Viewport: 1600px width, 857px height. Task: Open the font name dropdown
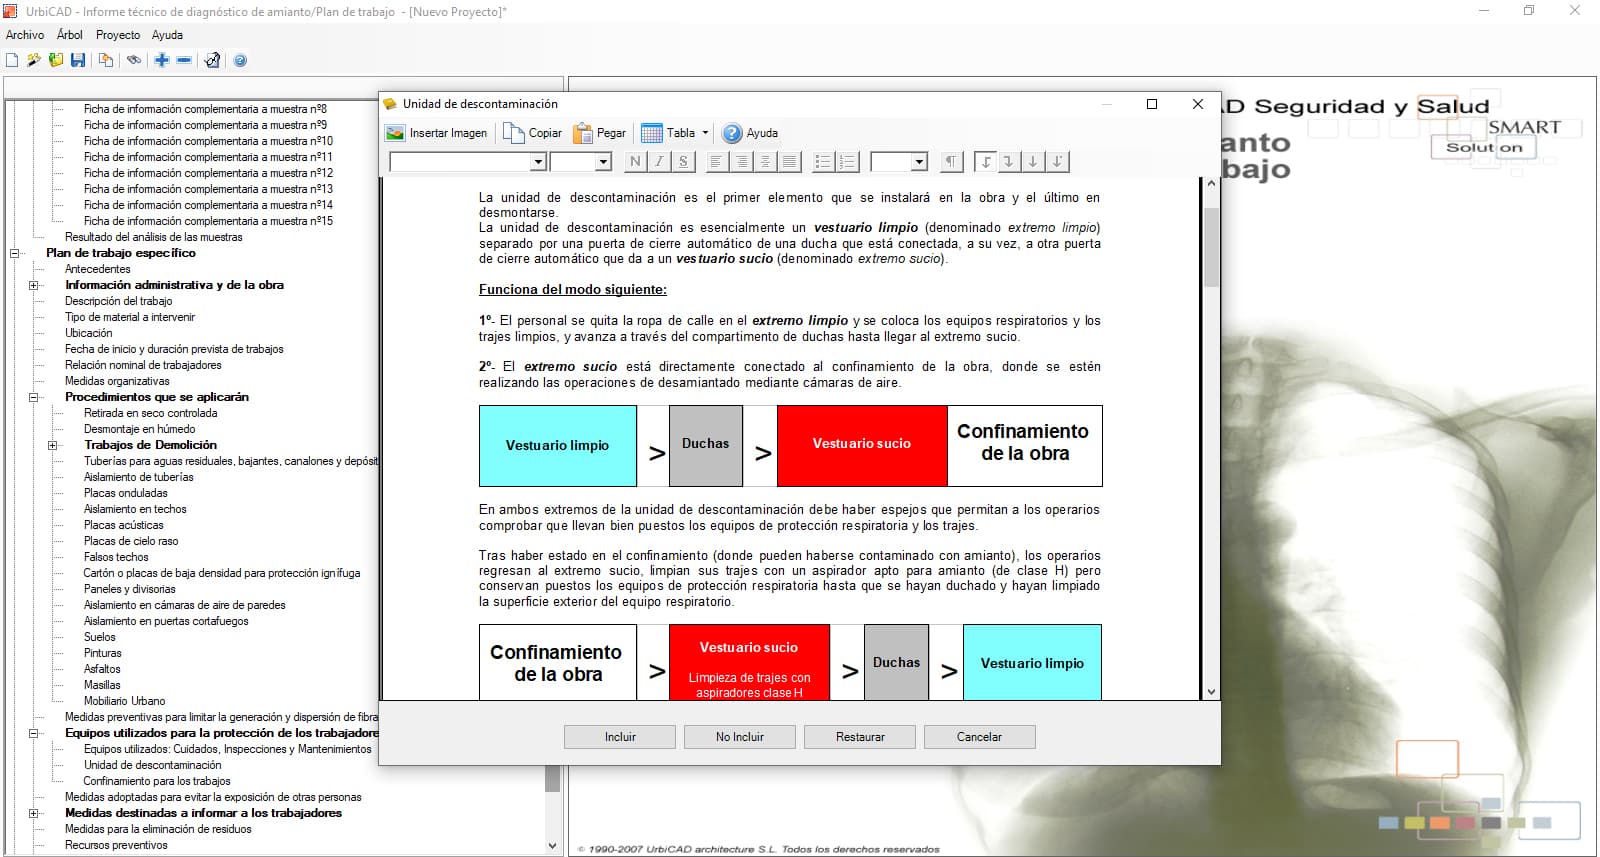point(538,162)
